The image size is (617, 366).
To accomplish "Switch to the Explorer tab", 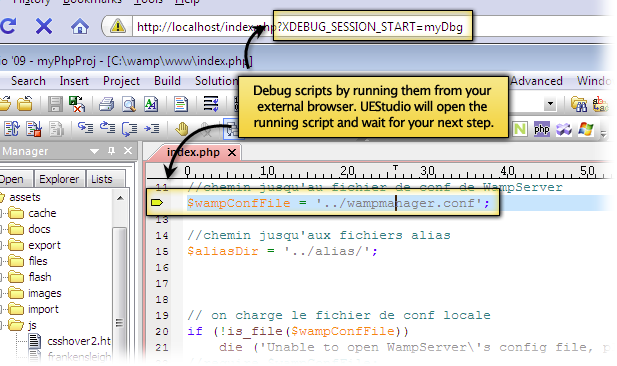I will point(59,179).
